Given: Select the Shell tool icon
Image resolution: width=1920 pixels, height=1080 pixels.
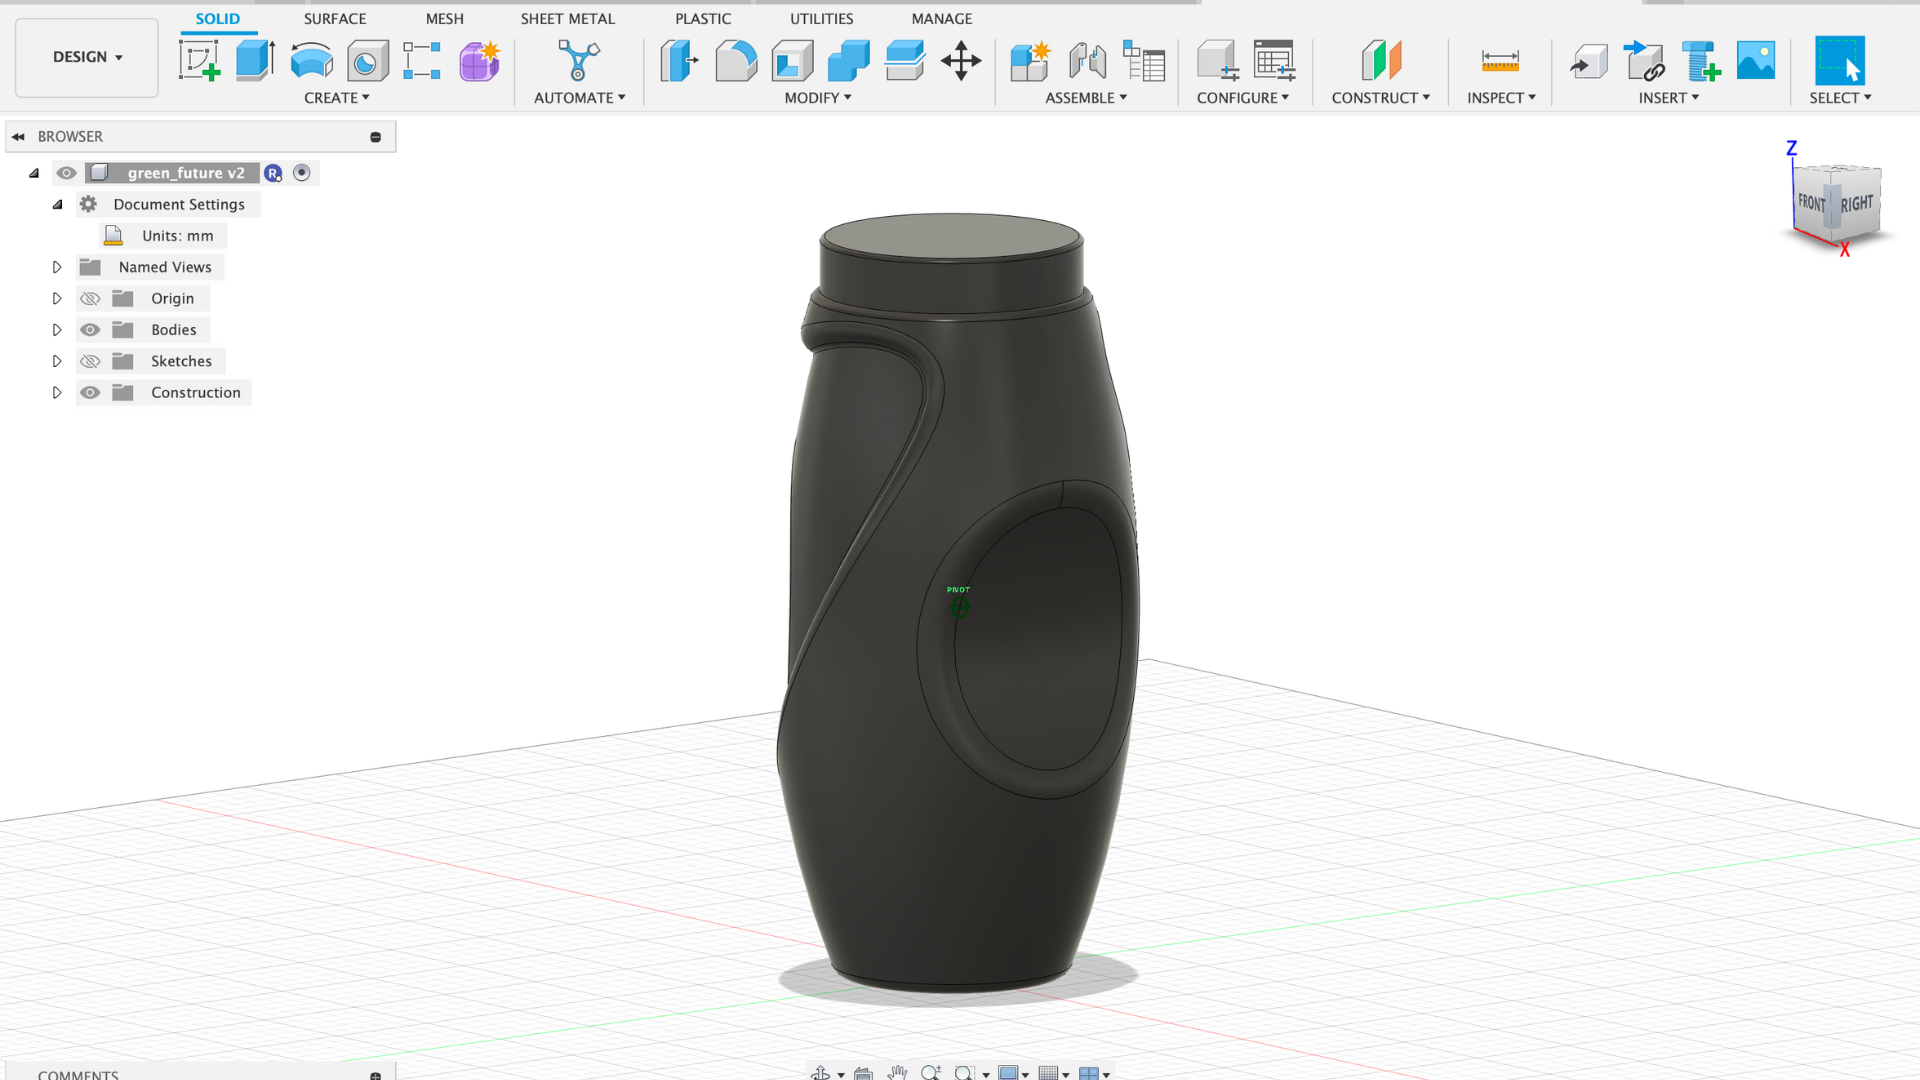Looking at the screenshot, I should [x=792, y=61].
